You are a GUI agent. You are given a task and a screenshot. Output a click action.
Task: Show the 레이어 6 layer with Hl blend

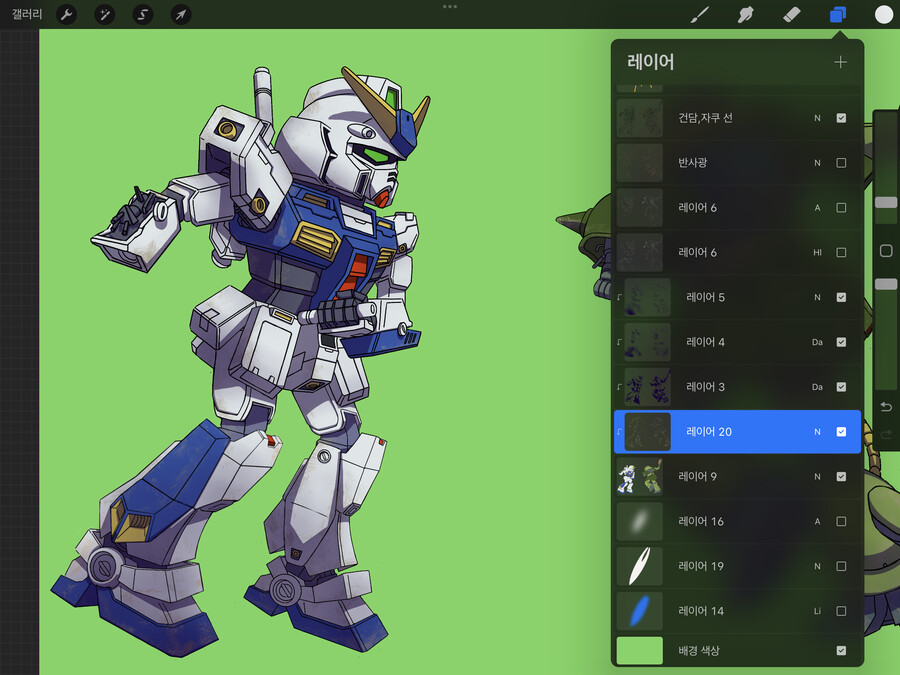841,253
